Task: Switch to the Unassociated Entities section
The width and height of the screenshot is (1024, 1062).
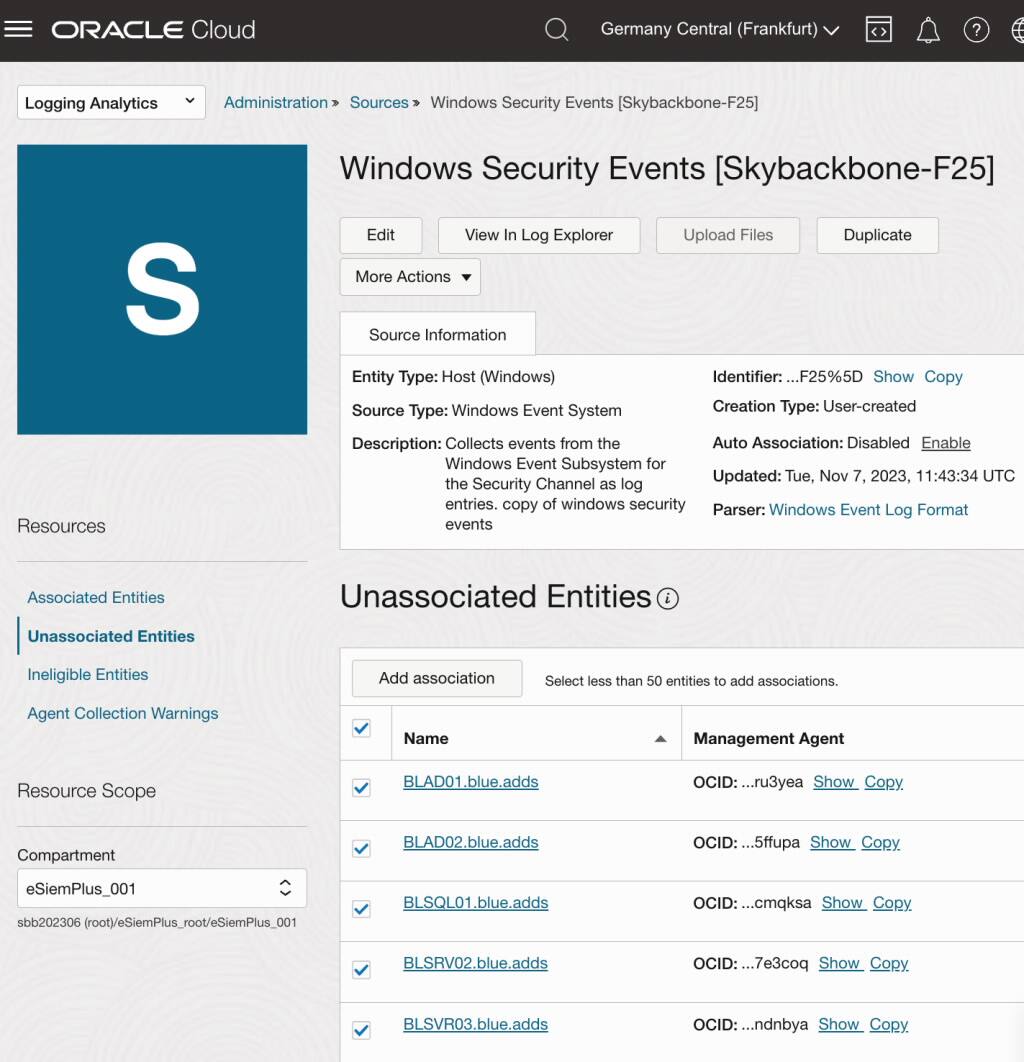Action: (110, 635)
